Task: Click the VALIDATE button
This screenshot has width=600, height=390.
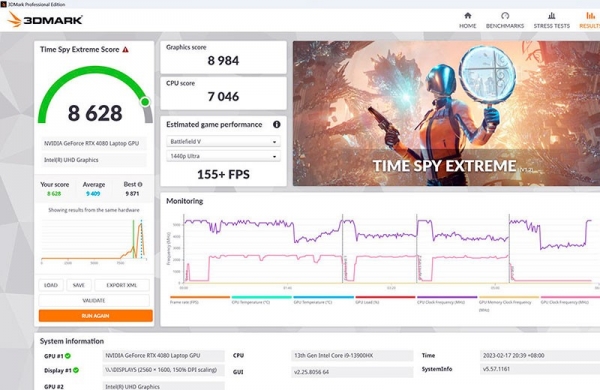Action: pyautogui.click(x=94, y=300)
